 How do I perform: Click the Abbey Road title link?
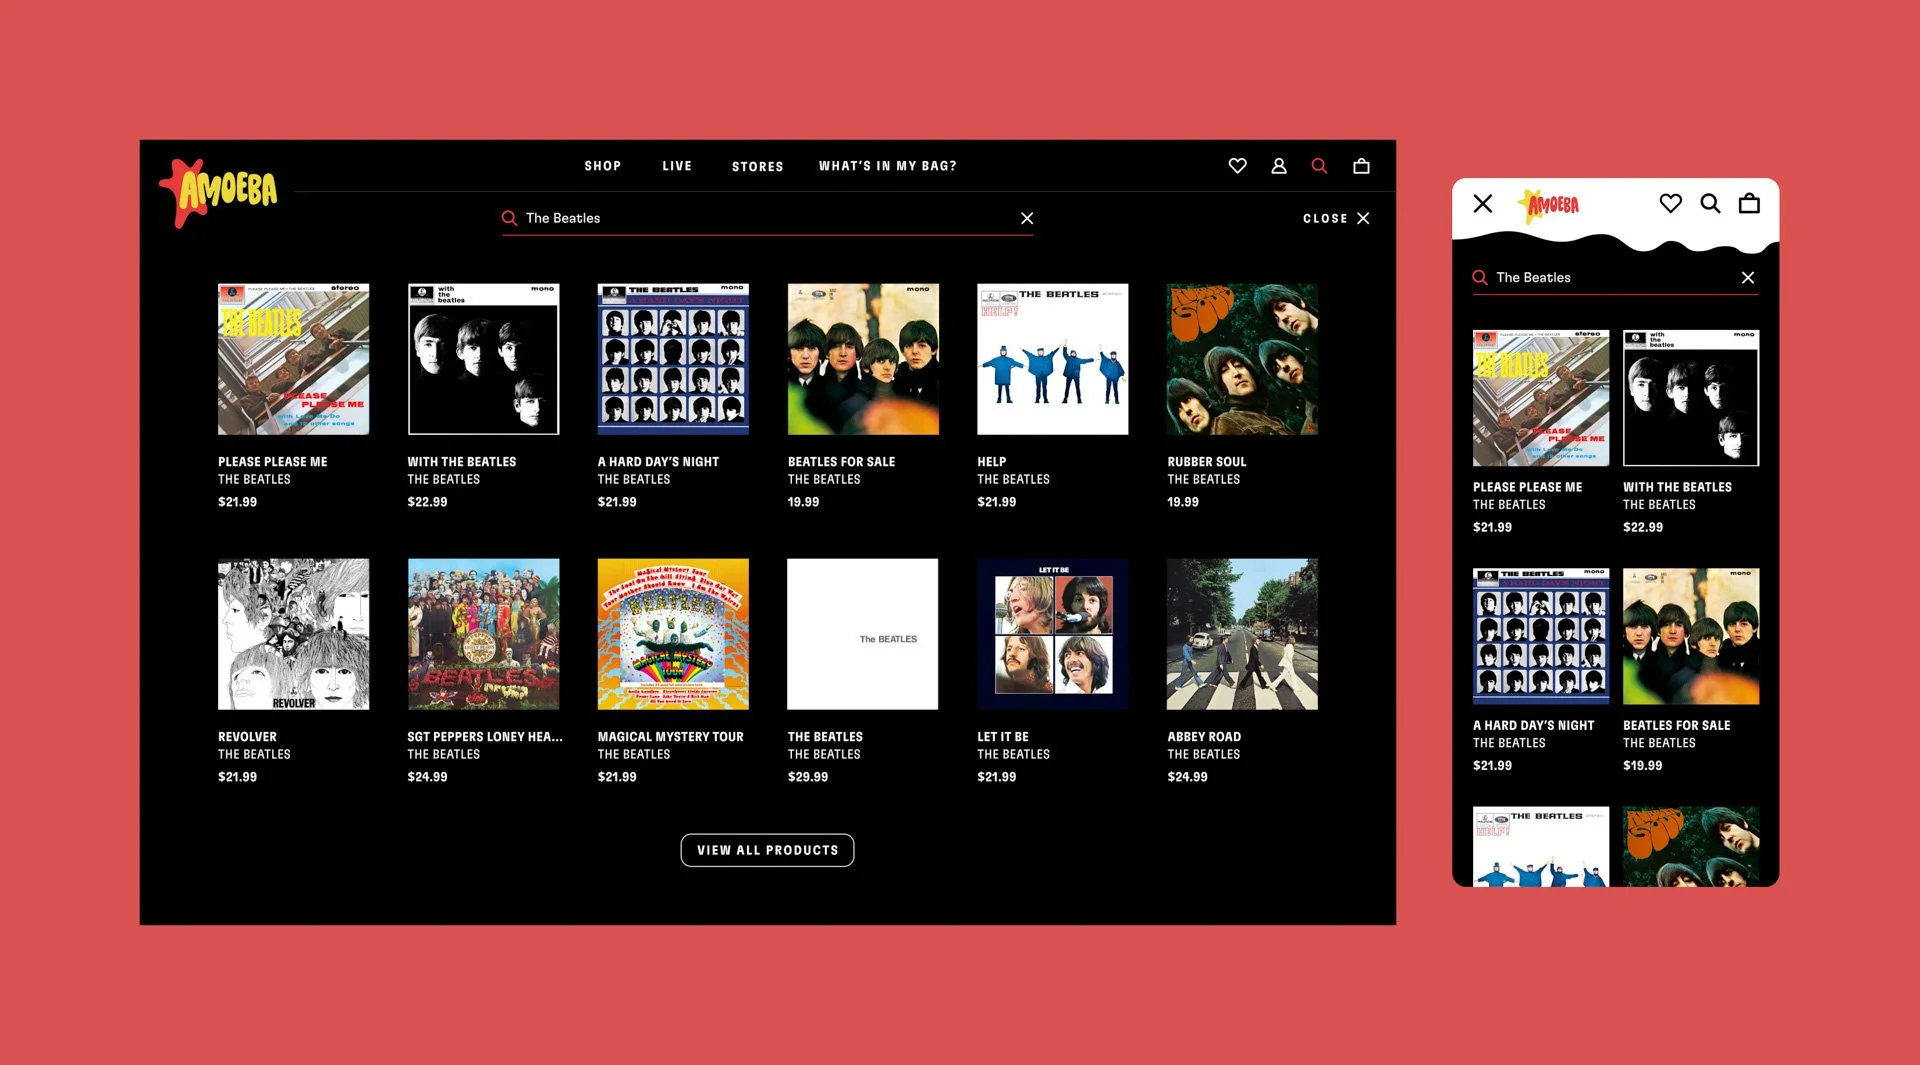coord(1204,737)
